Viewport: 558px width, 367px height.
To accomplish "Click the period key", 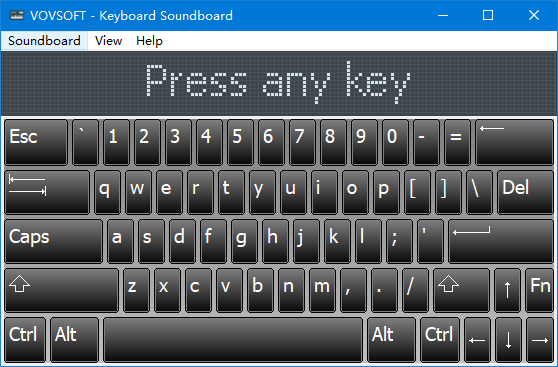I will click(x=384, y=290).
